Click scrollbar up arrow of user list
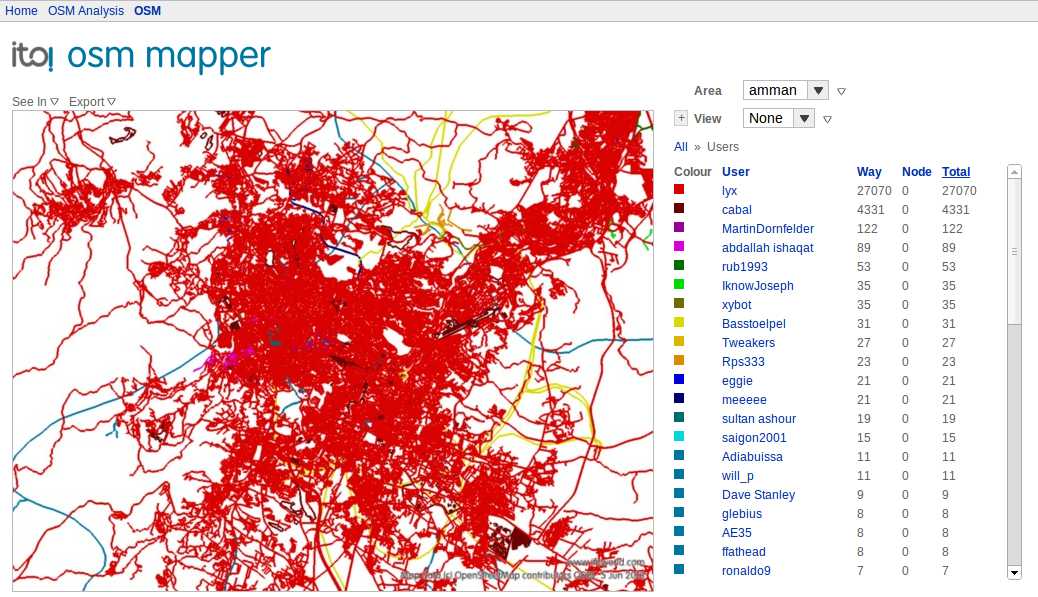Viewport: 1038px width, 597px height. tap(1014, 172)
